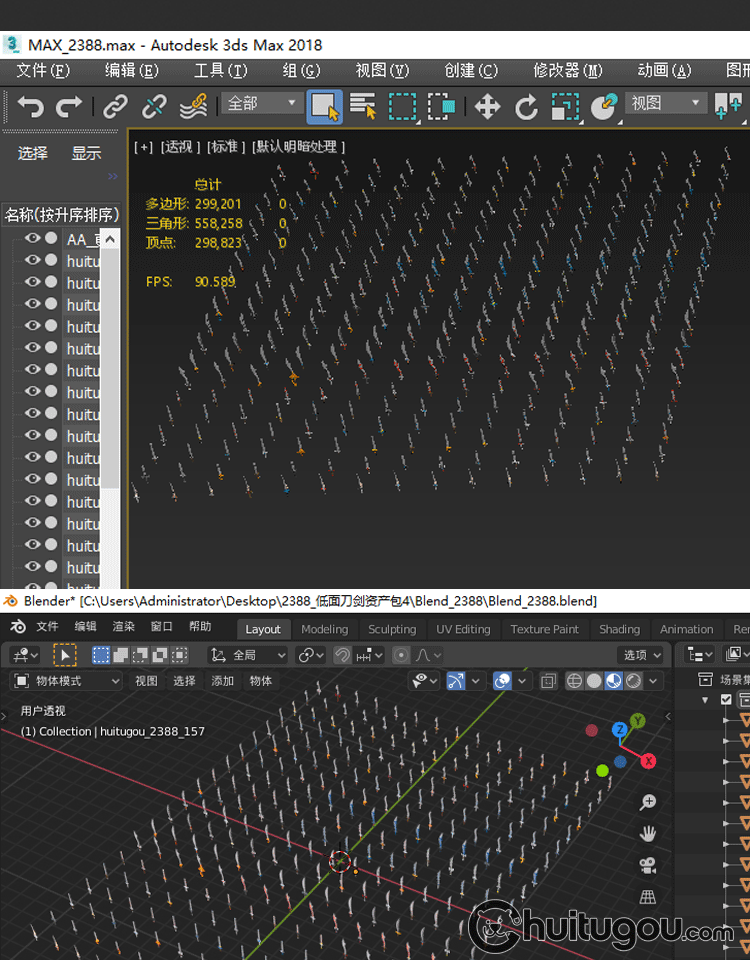Screen dimensions: 750x960
Task: Activate the Select Object tool in 3ds Max
Action: (x=324, y=106)
